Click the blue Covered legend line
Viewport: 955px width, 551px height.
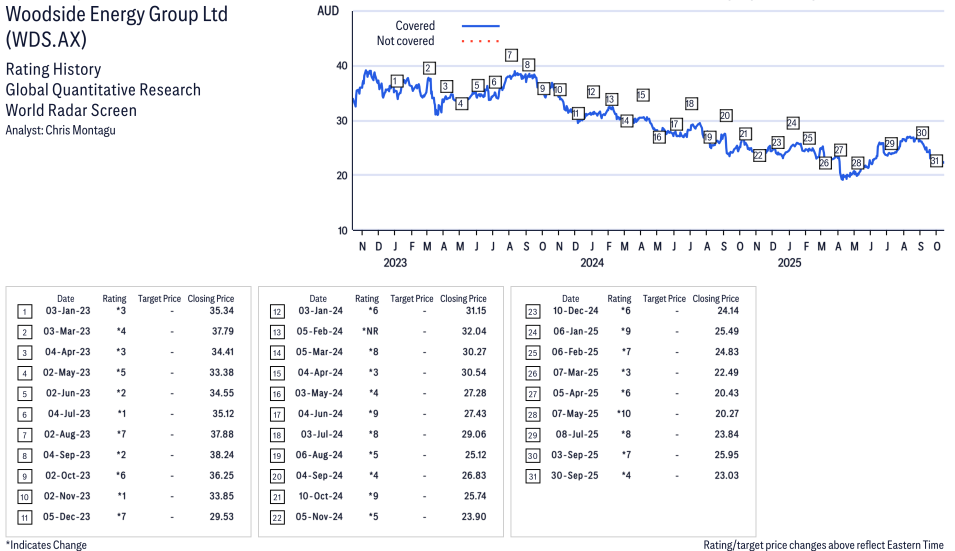pyautogui.click(x=480, y=26)
